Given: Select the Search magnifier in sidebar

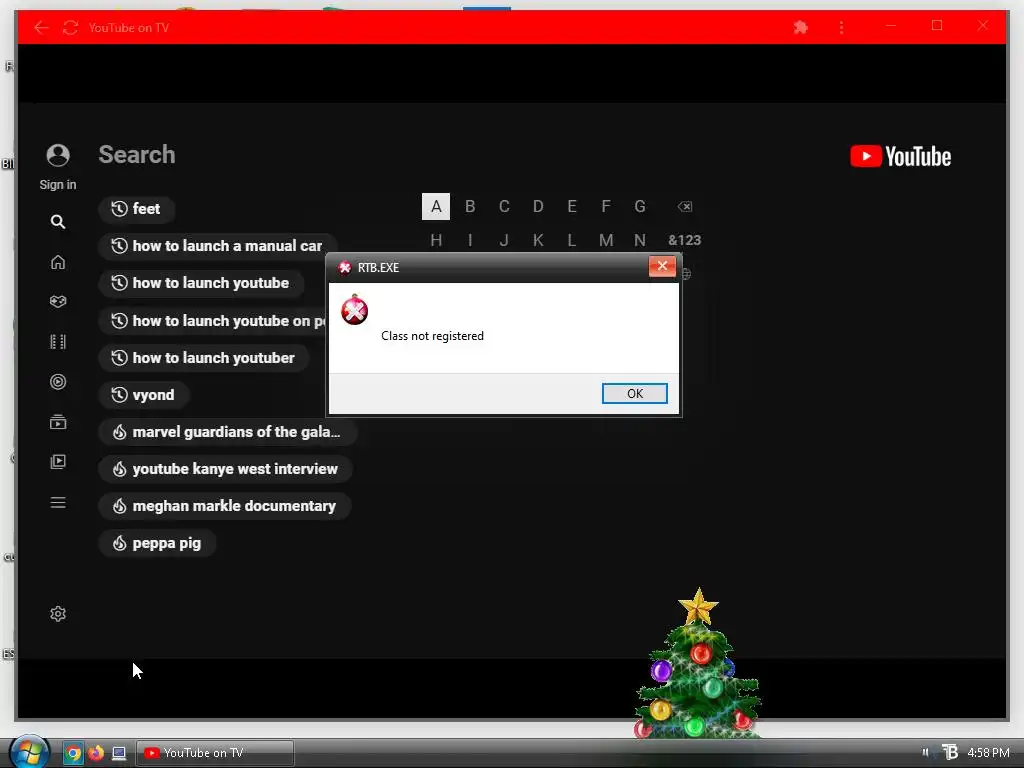Looking at the screenshot, I should pyautogui.click(x=58, y=222).
